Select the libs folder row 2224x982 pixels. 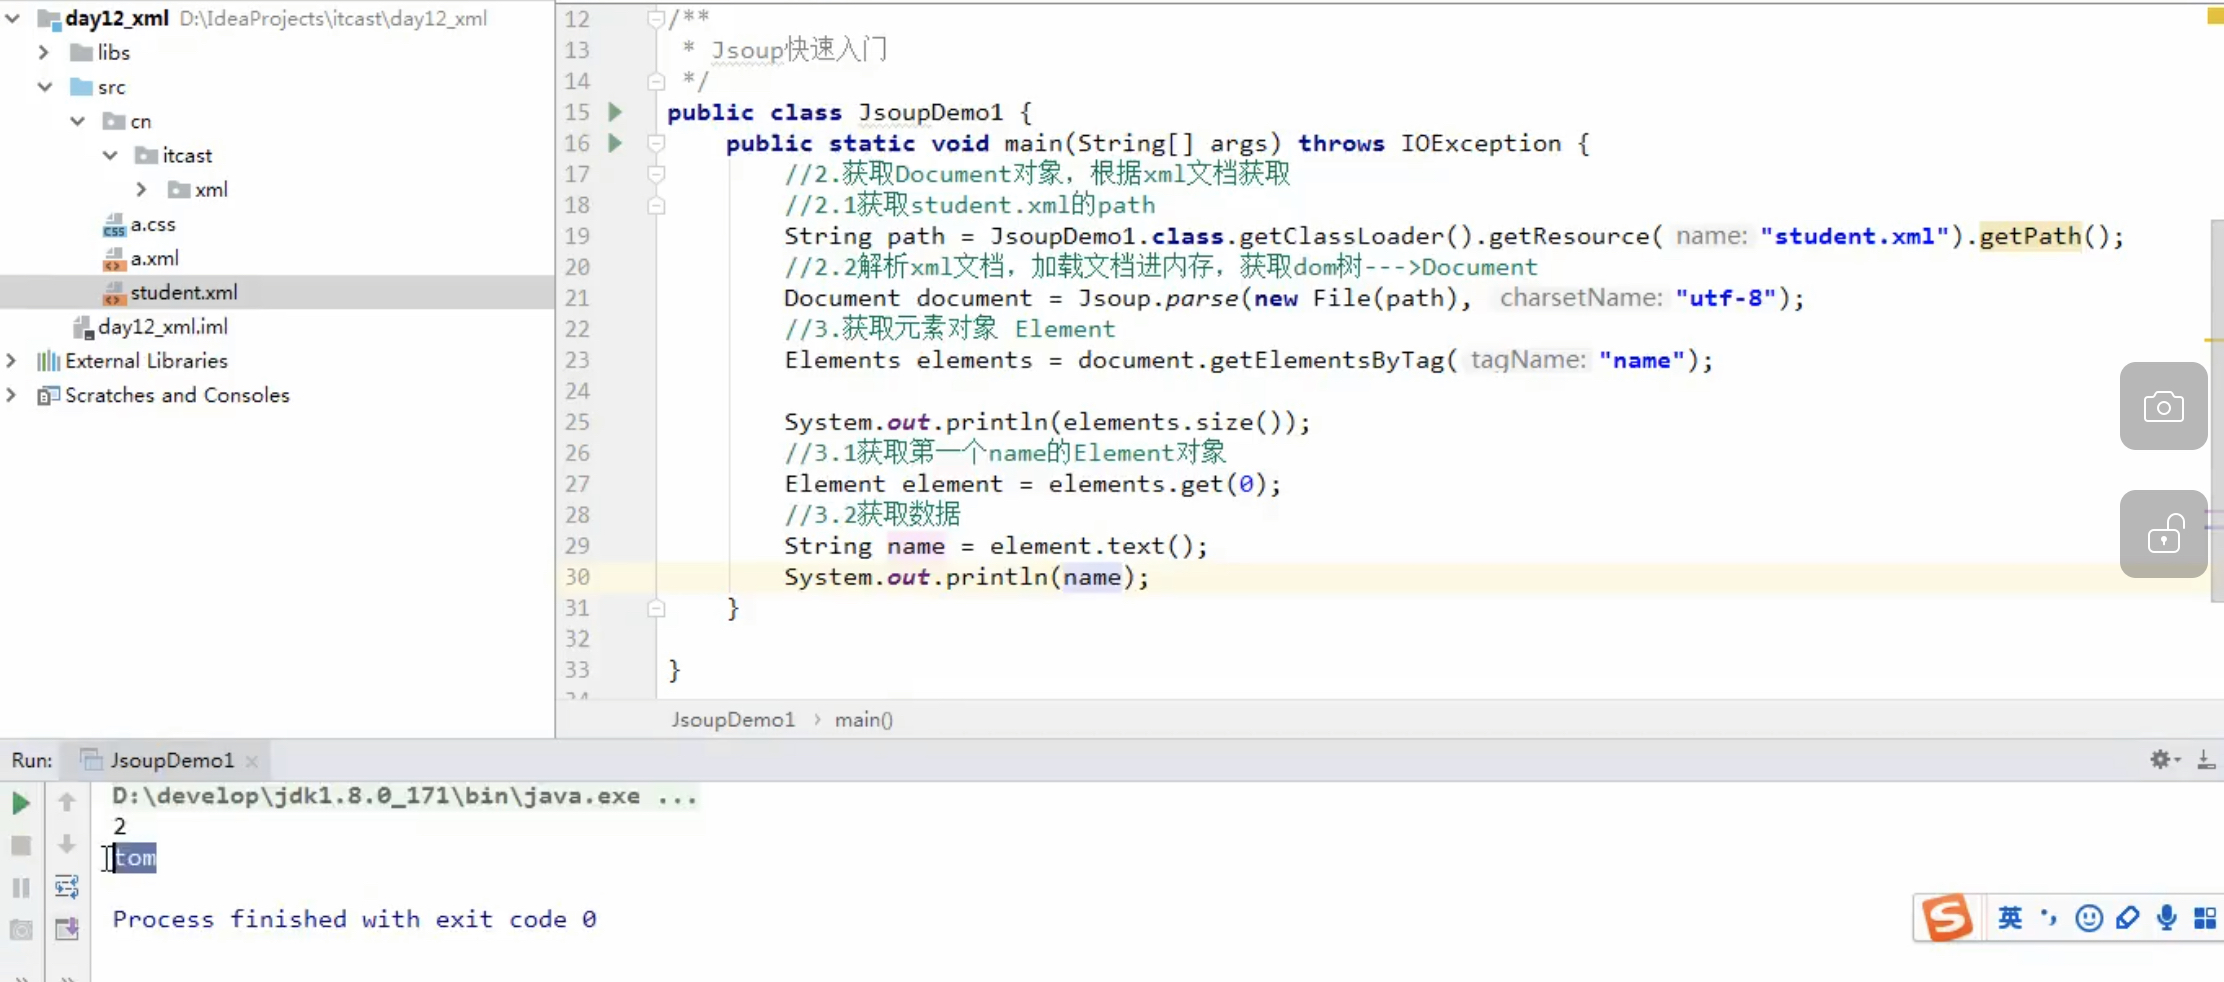[100, 52]
